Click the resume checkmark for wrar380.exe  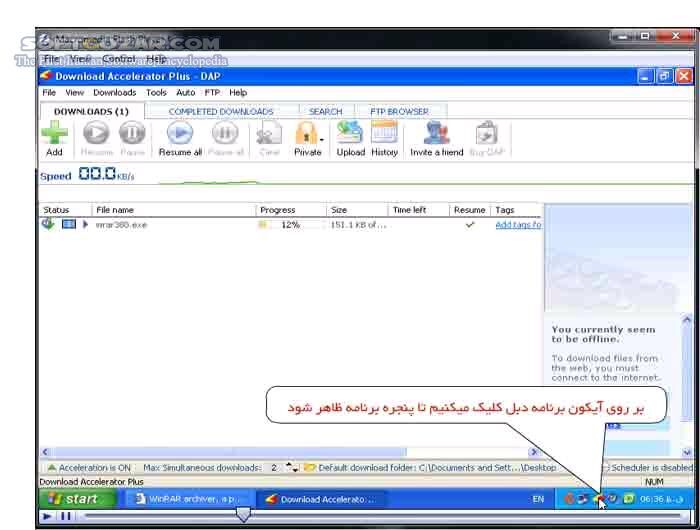[469, 225]
